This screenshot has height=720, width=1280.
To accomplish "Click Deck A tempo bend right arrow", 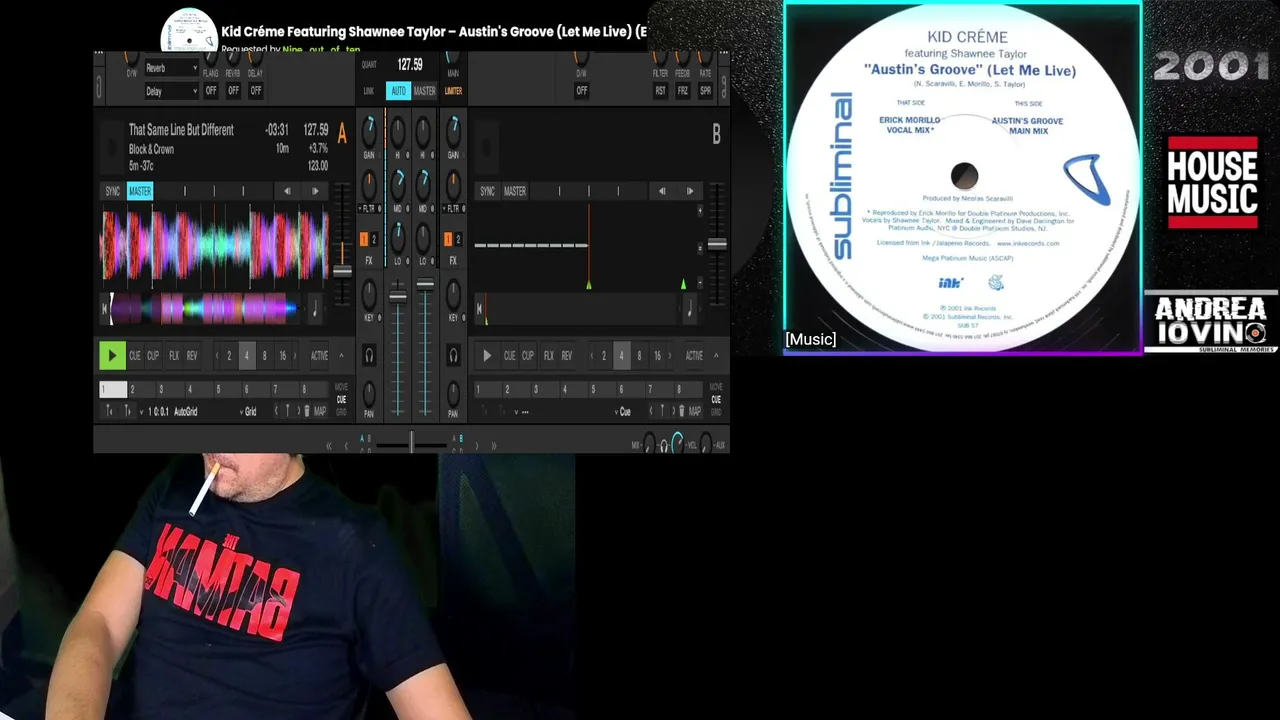I will 315,191.
